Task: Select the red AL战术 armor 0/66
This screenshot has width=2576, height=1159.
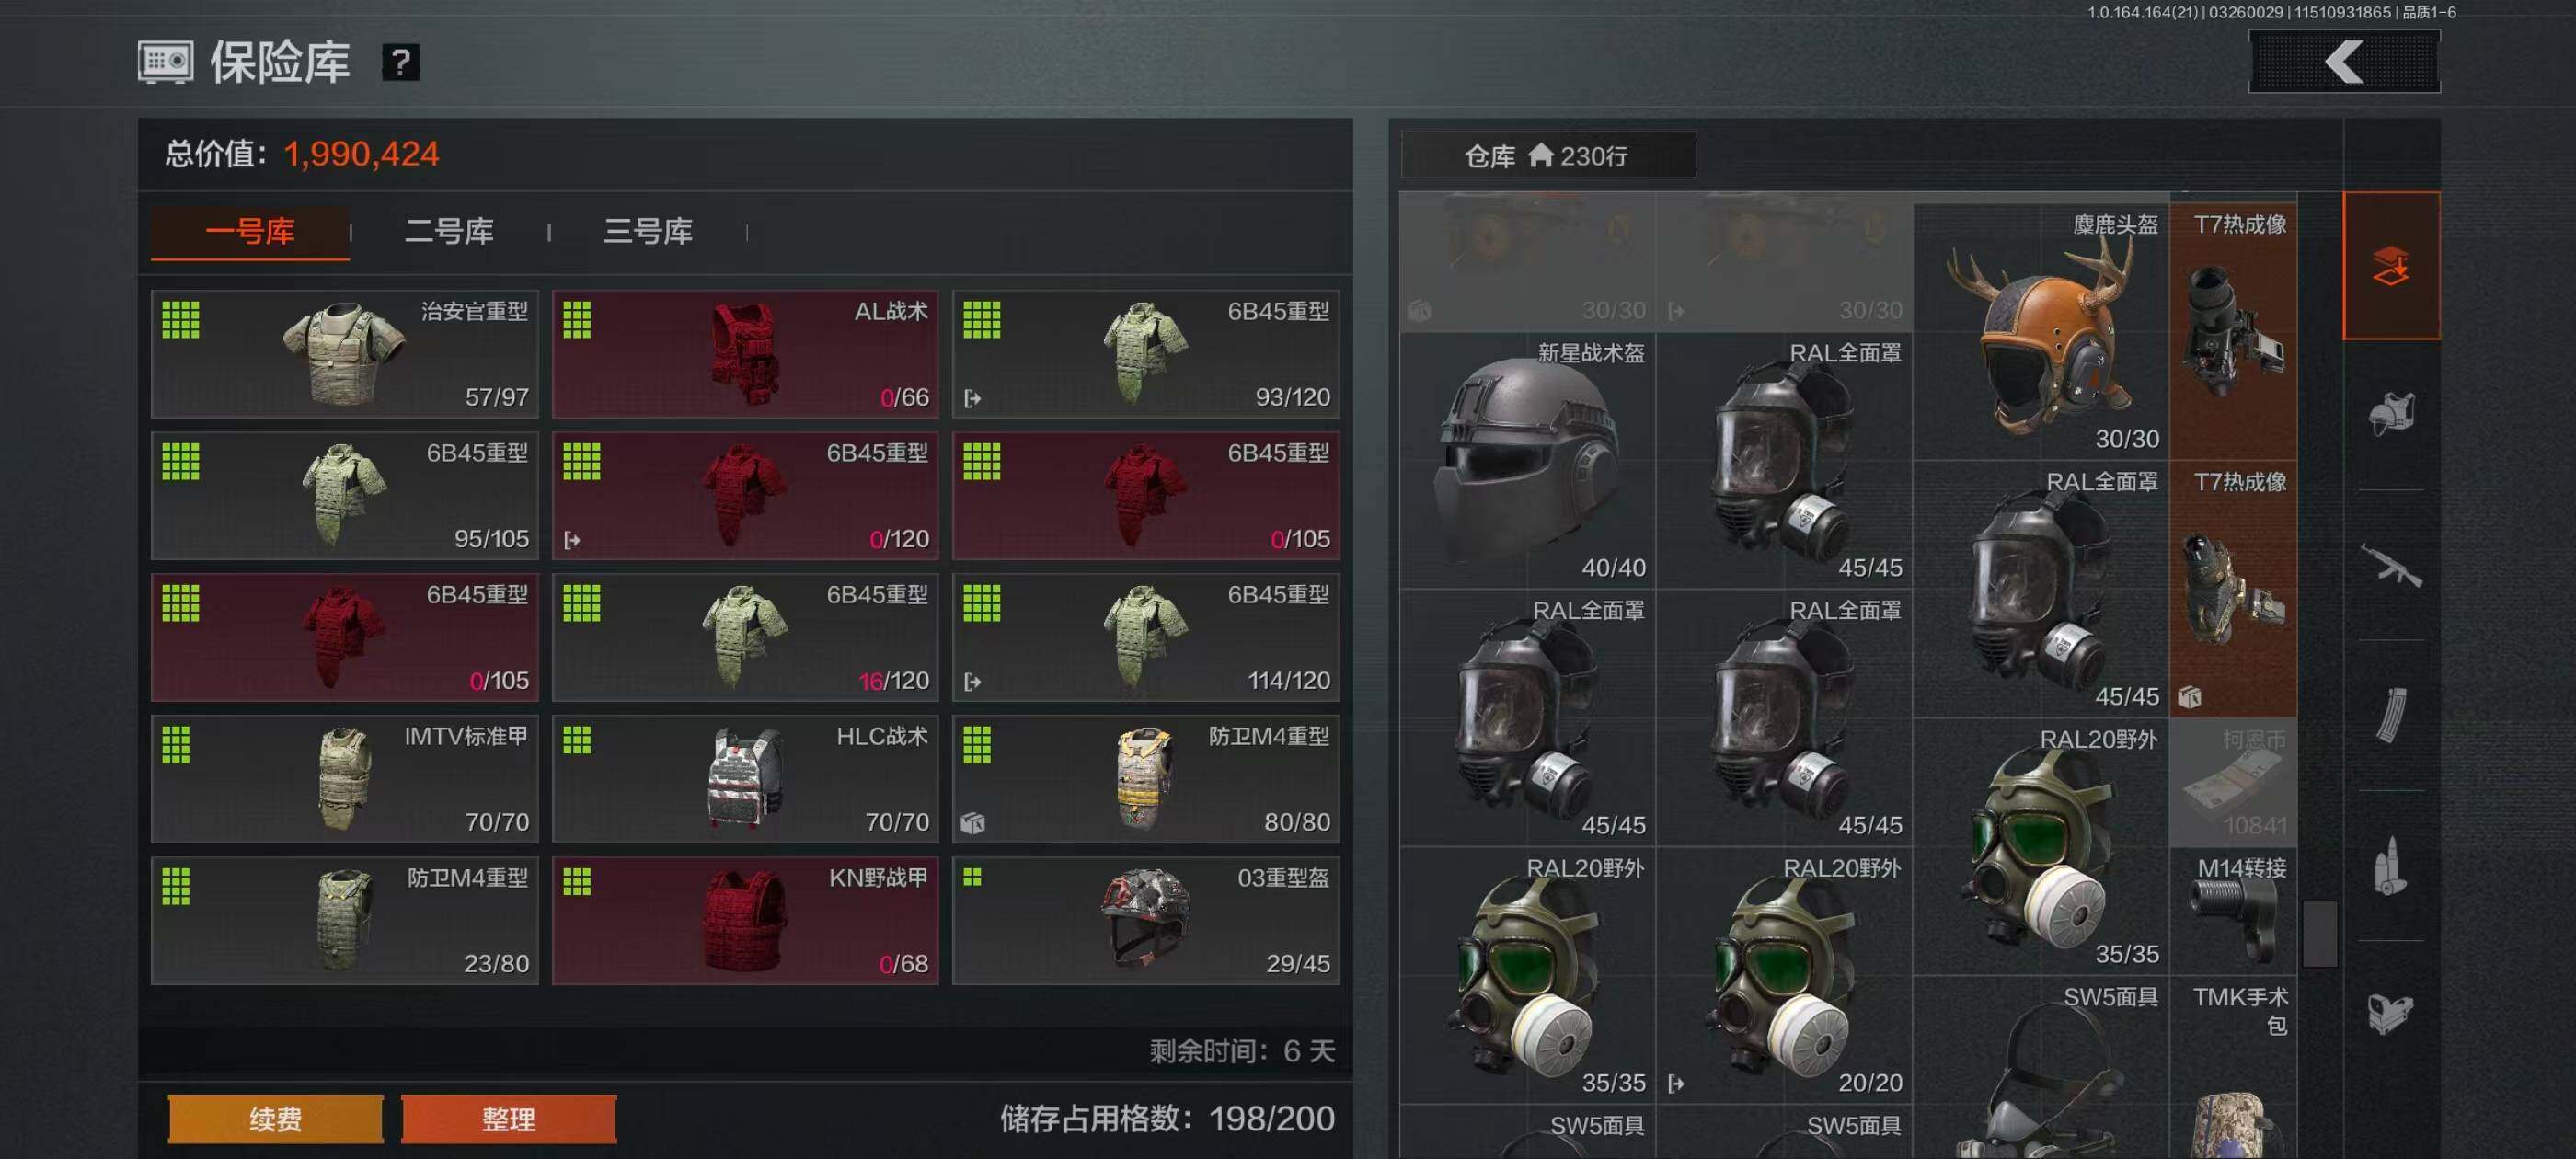Action: (745, 354)
